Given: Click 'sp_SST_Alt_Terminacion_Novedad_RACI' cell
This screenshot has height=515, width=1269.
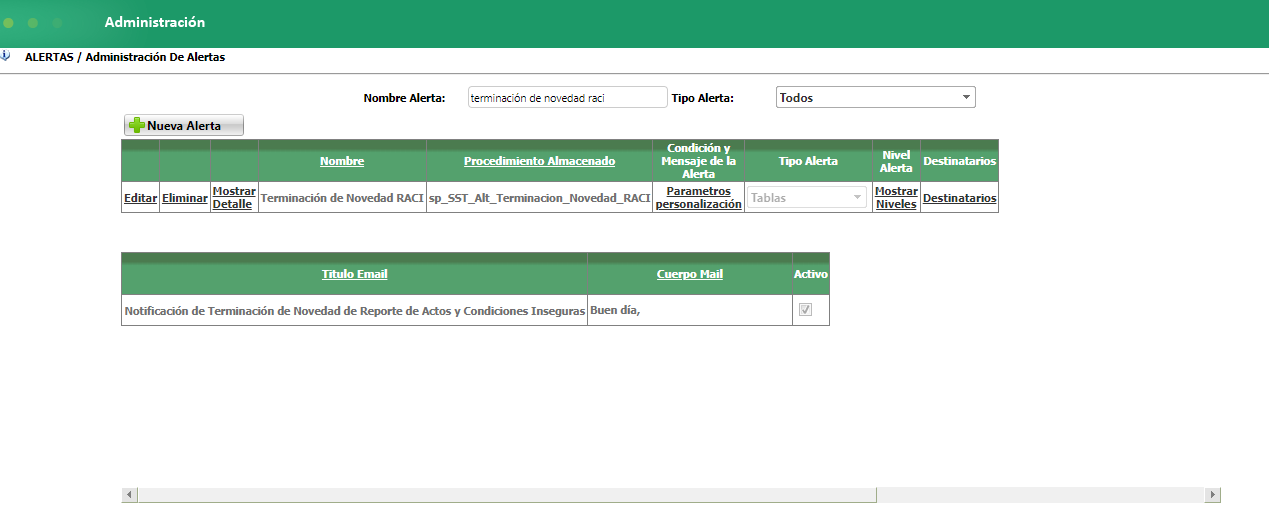Looking at the screenshot, I should click(539, 198).
